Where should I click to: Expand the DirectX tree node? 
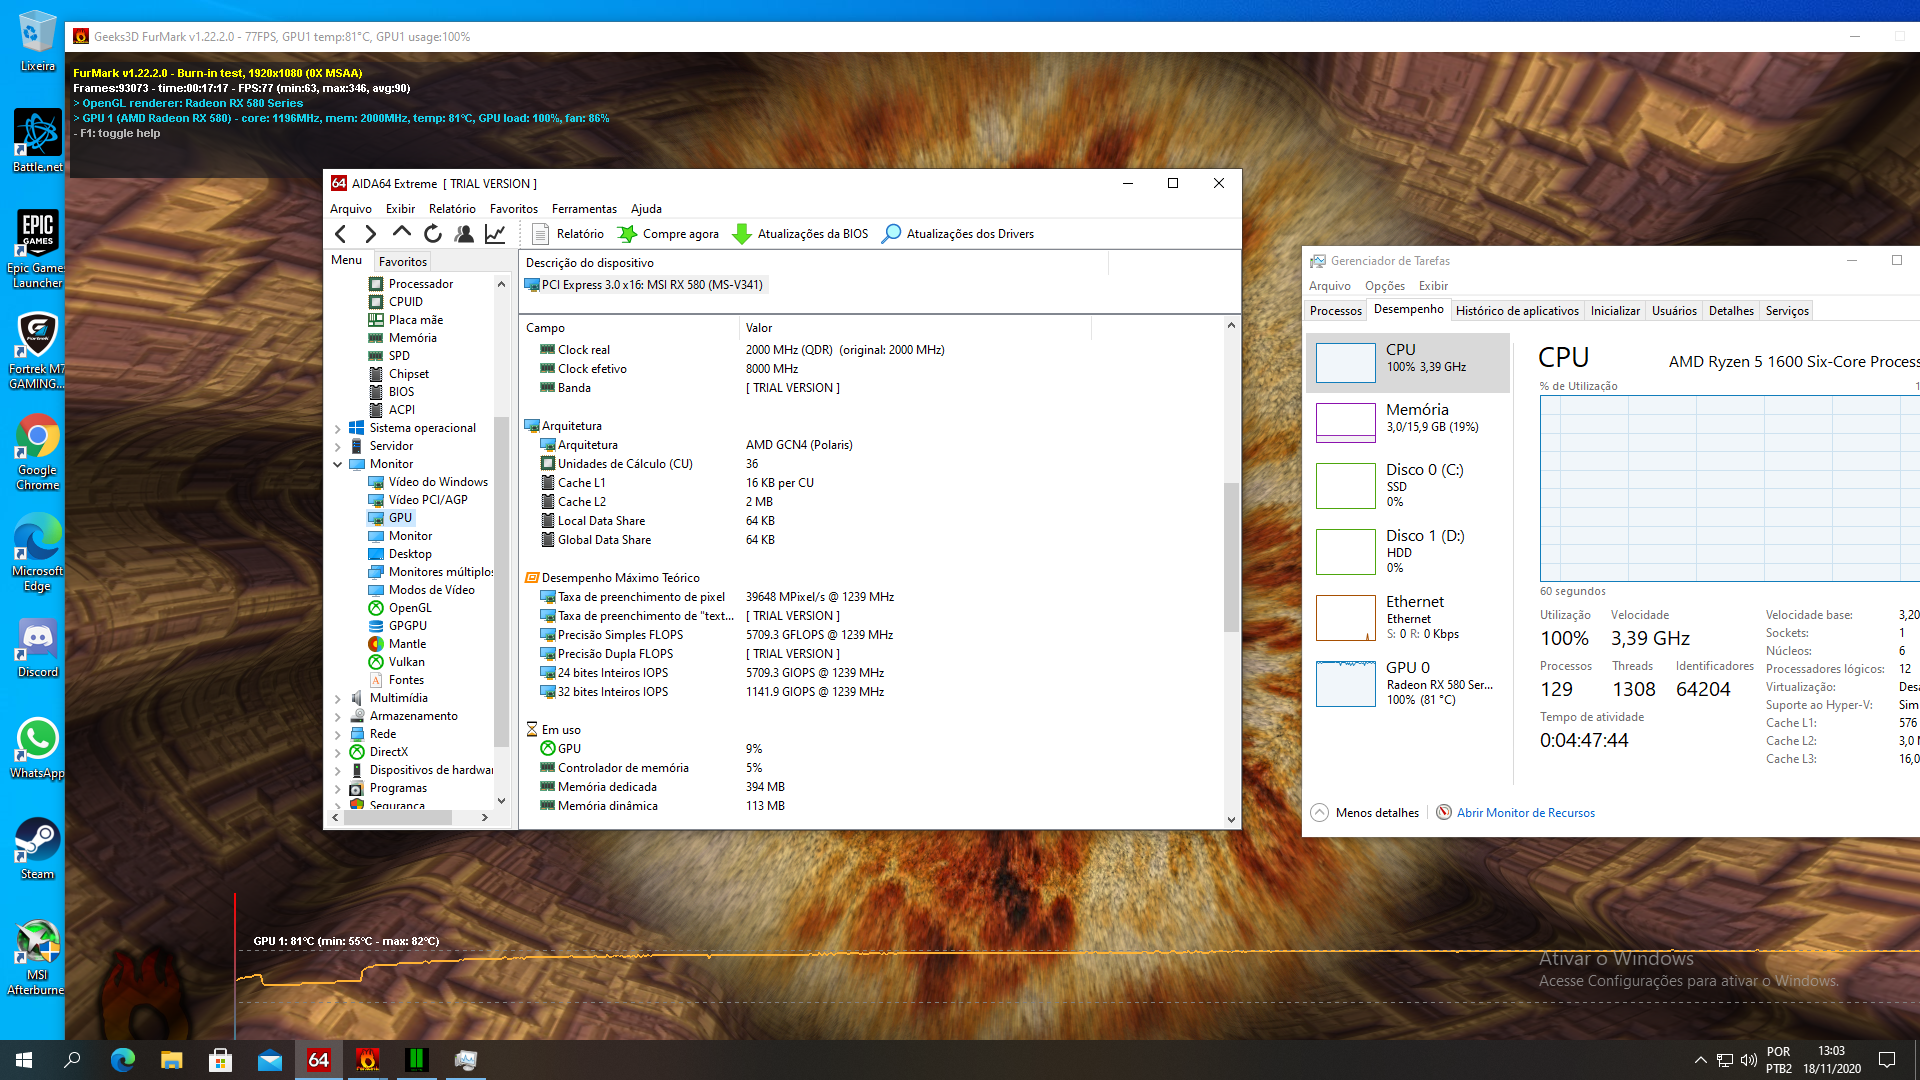(337, 753)
